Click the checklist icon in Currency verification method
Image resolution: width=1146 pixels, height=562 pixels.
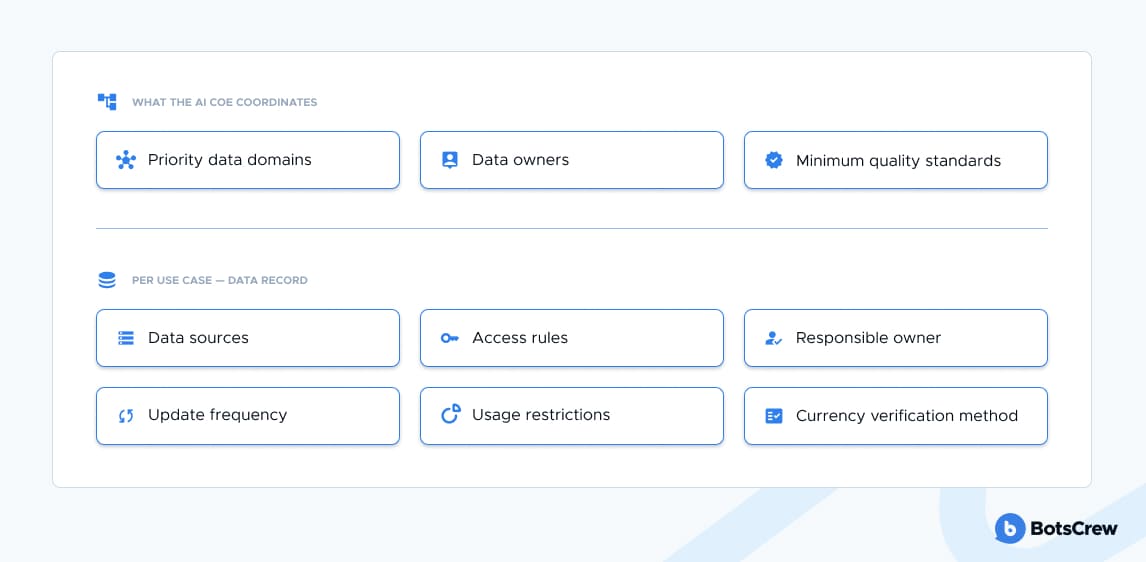773,416
